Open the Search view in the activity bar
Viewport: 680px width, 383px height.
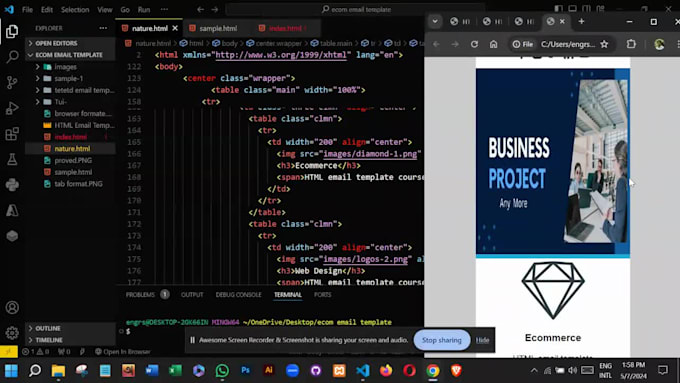pos(12,56)
